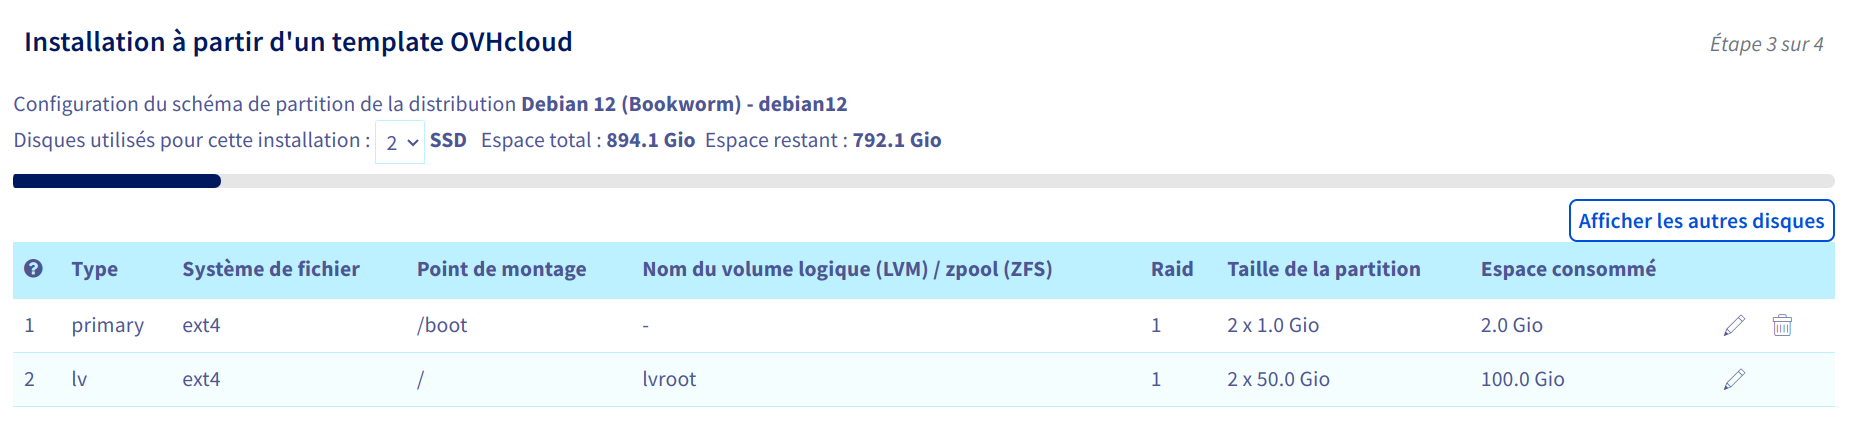
Task: Delete the /boot partition via trash icon
Action: (1782, 325)
